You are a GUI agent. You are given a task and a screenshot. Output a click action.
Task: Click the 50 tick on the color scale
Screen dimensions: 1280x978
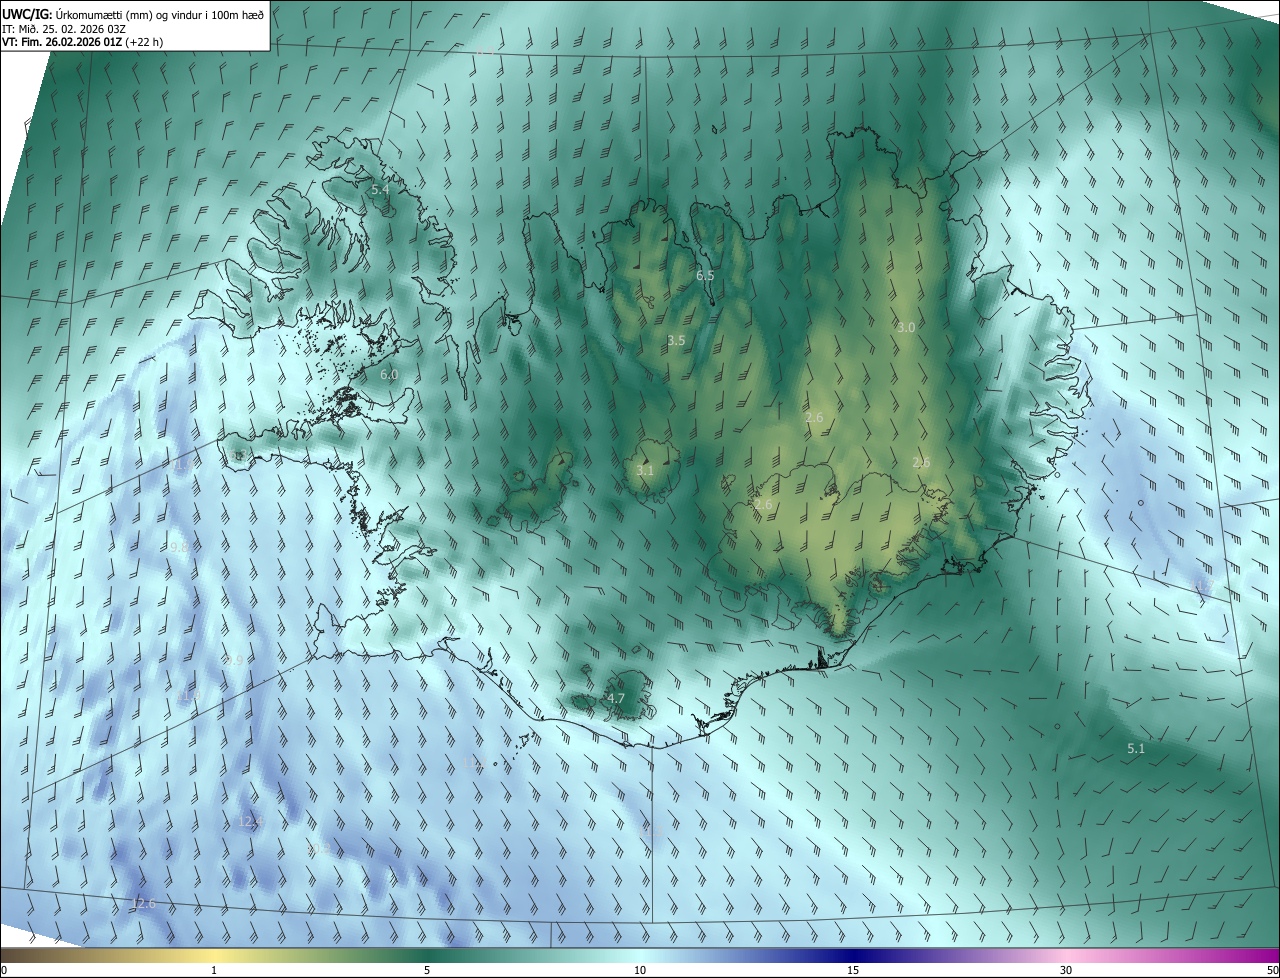click(x=1272, y=970)
